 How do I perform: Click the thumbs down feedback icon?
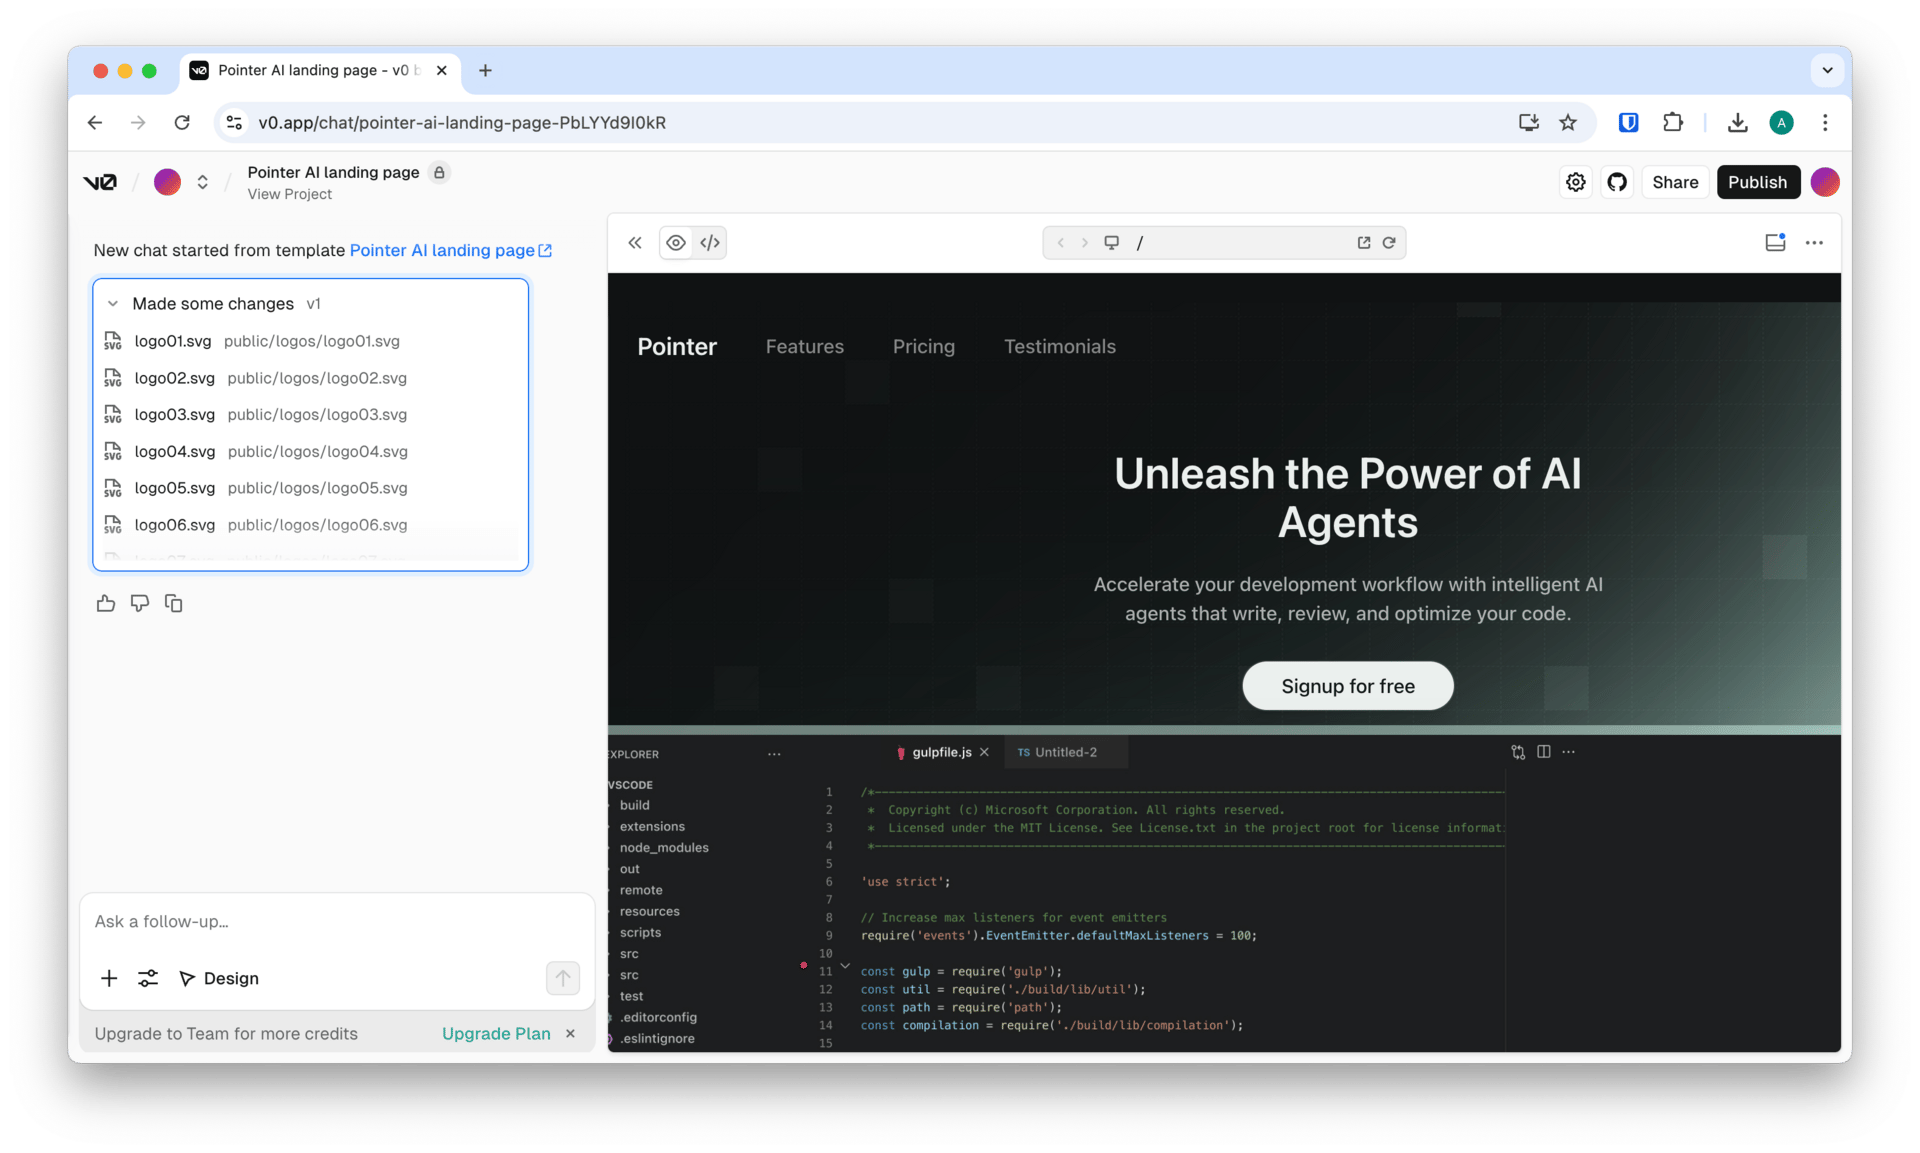click(x=140, y=603)
